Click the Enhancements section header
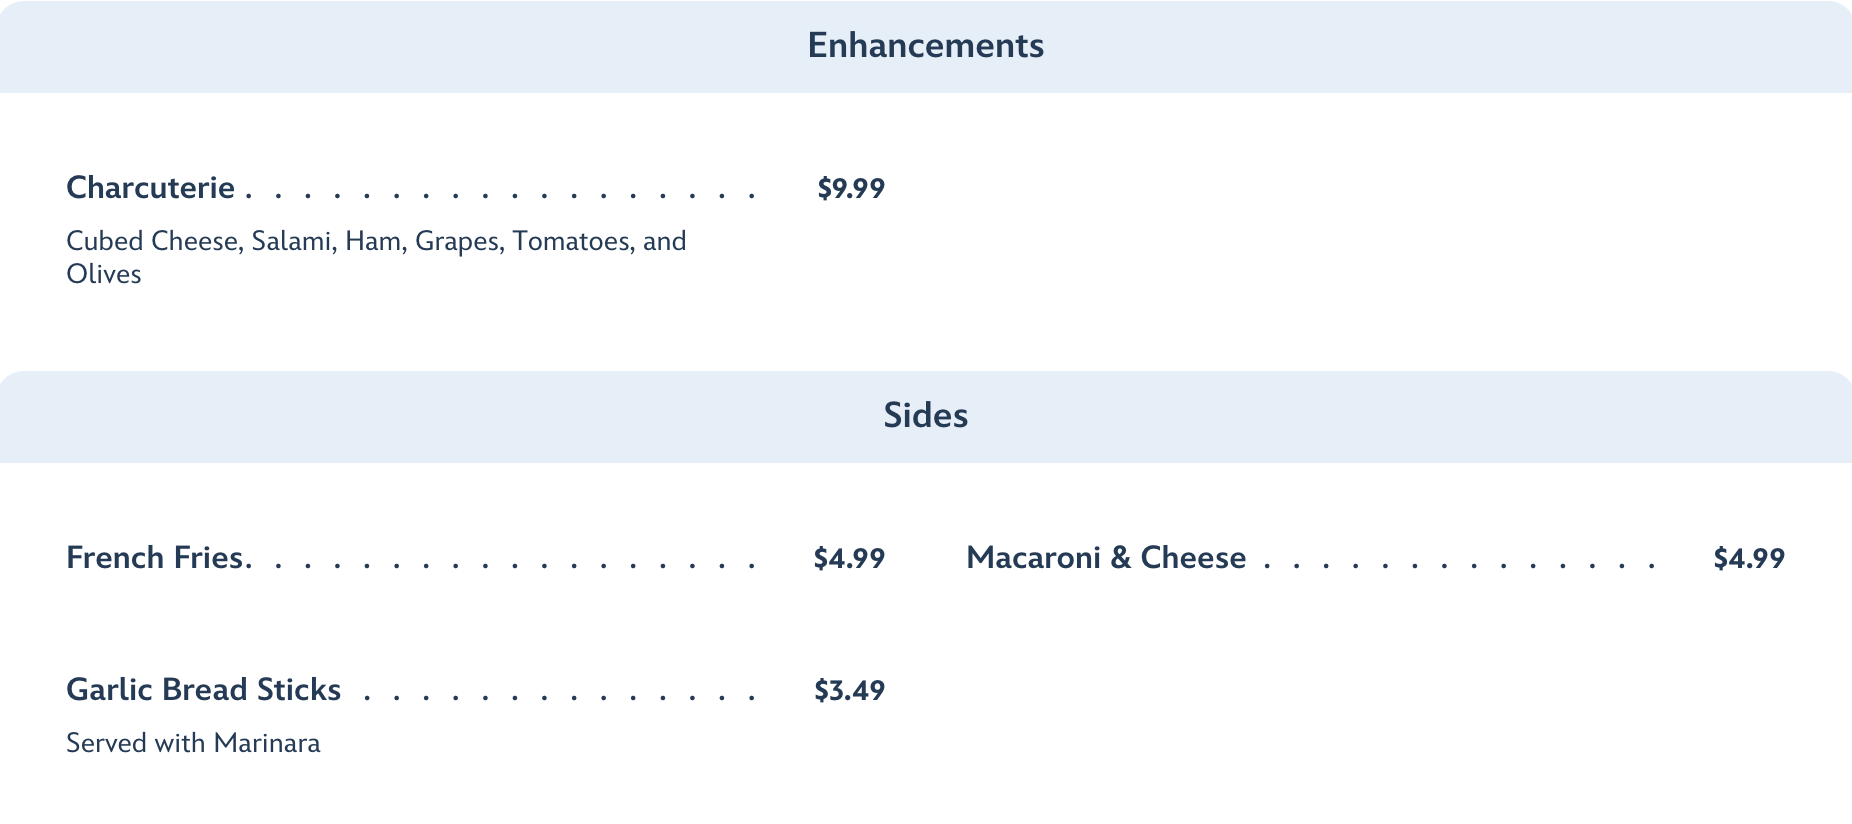Viewport: 1852px width, 824px height. click(x=925, y=46)
